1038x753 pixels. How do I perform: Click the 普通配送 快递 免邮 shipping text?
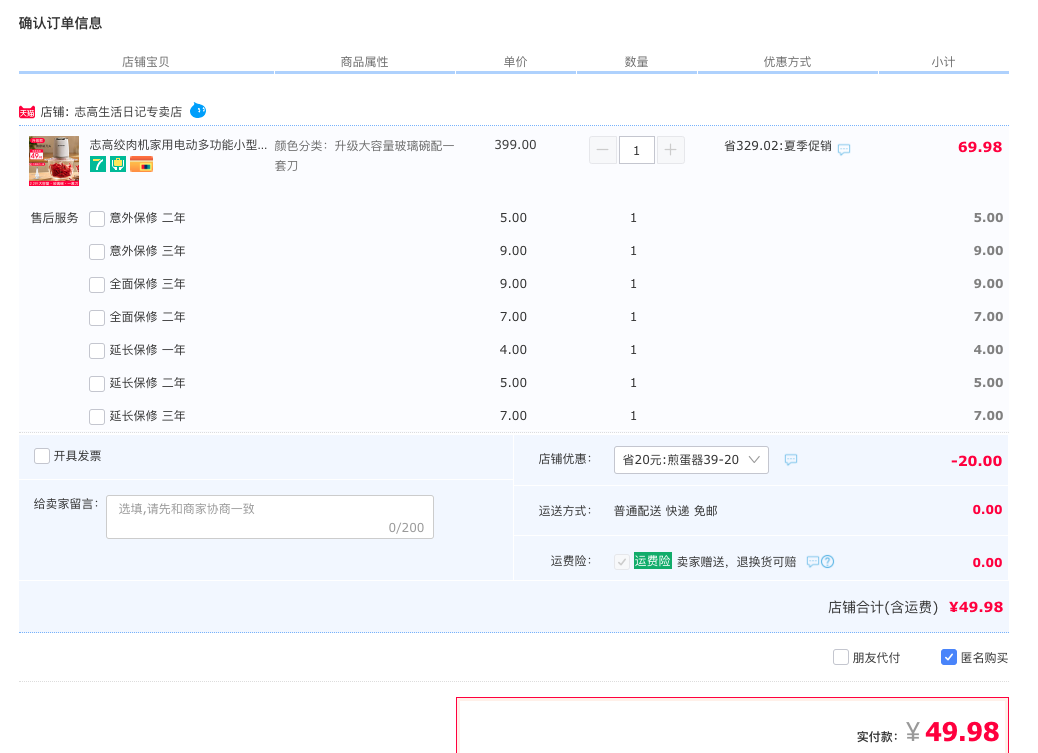[x=665, y=511]
